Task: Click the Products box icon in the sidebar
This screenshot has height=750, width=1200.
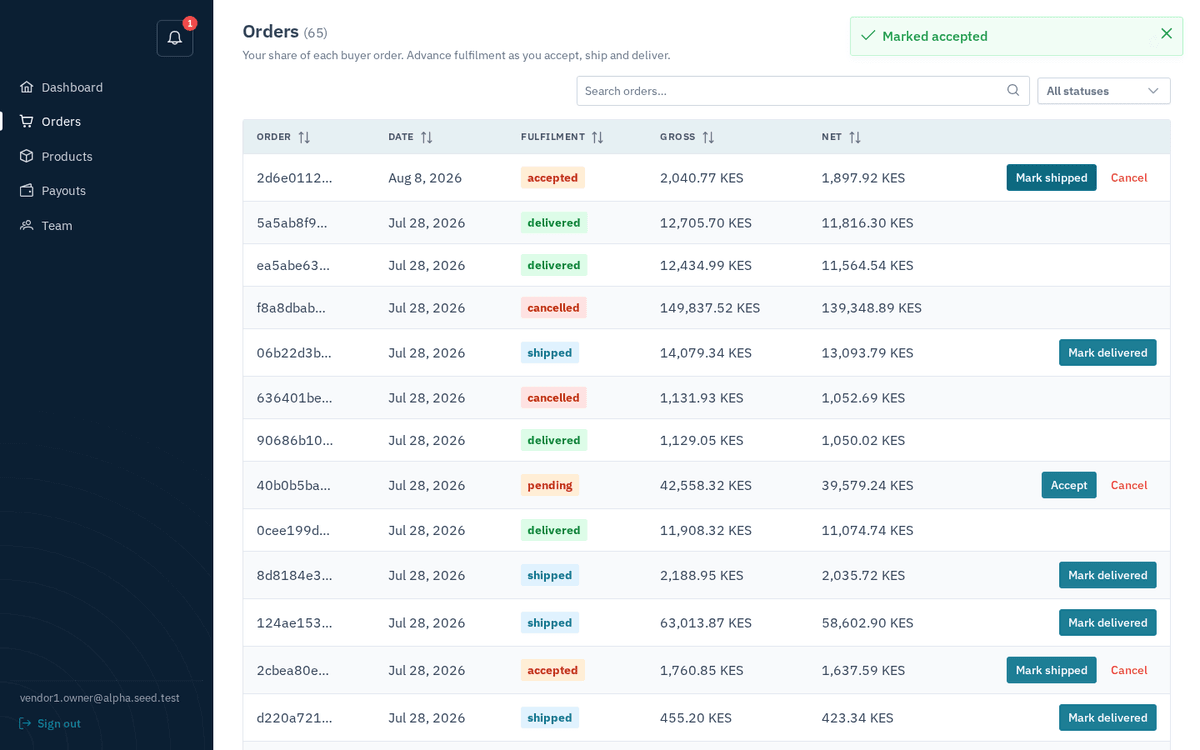Action: pos(27,156)
